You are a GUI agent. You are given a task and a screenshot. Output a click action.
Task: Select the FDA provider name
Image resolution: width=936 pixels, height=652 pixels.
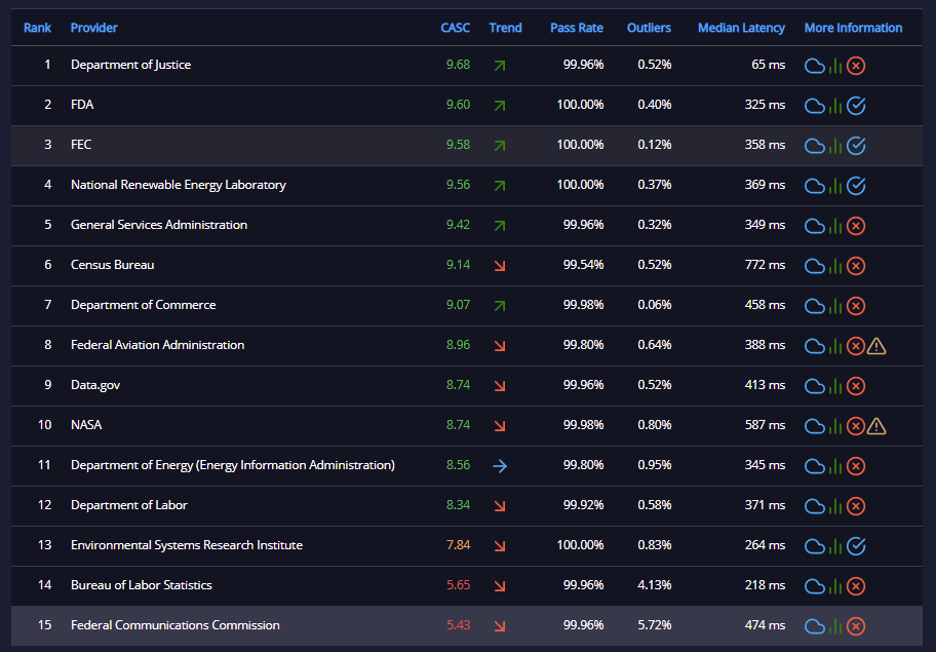(82, 104)
